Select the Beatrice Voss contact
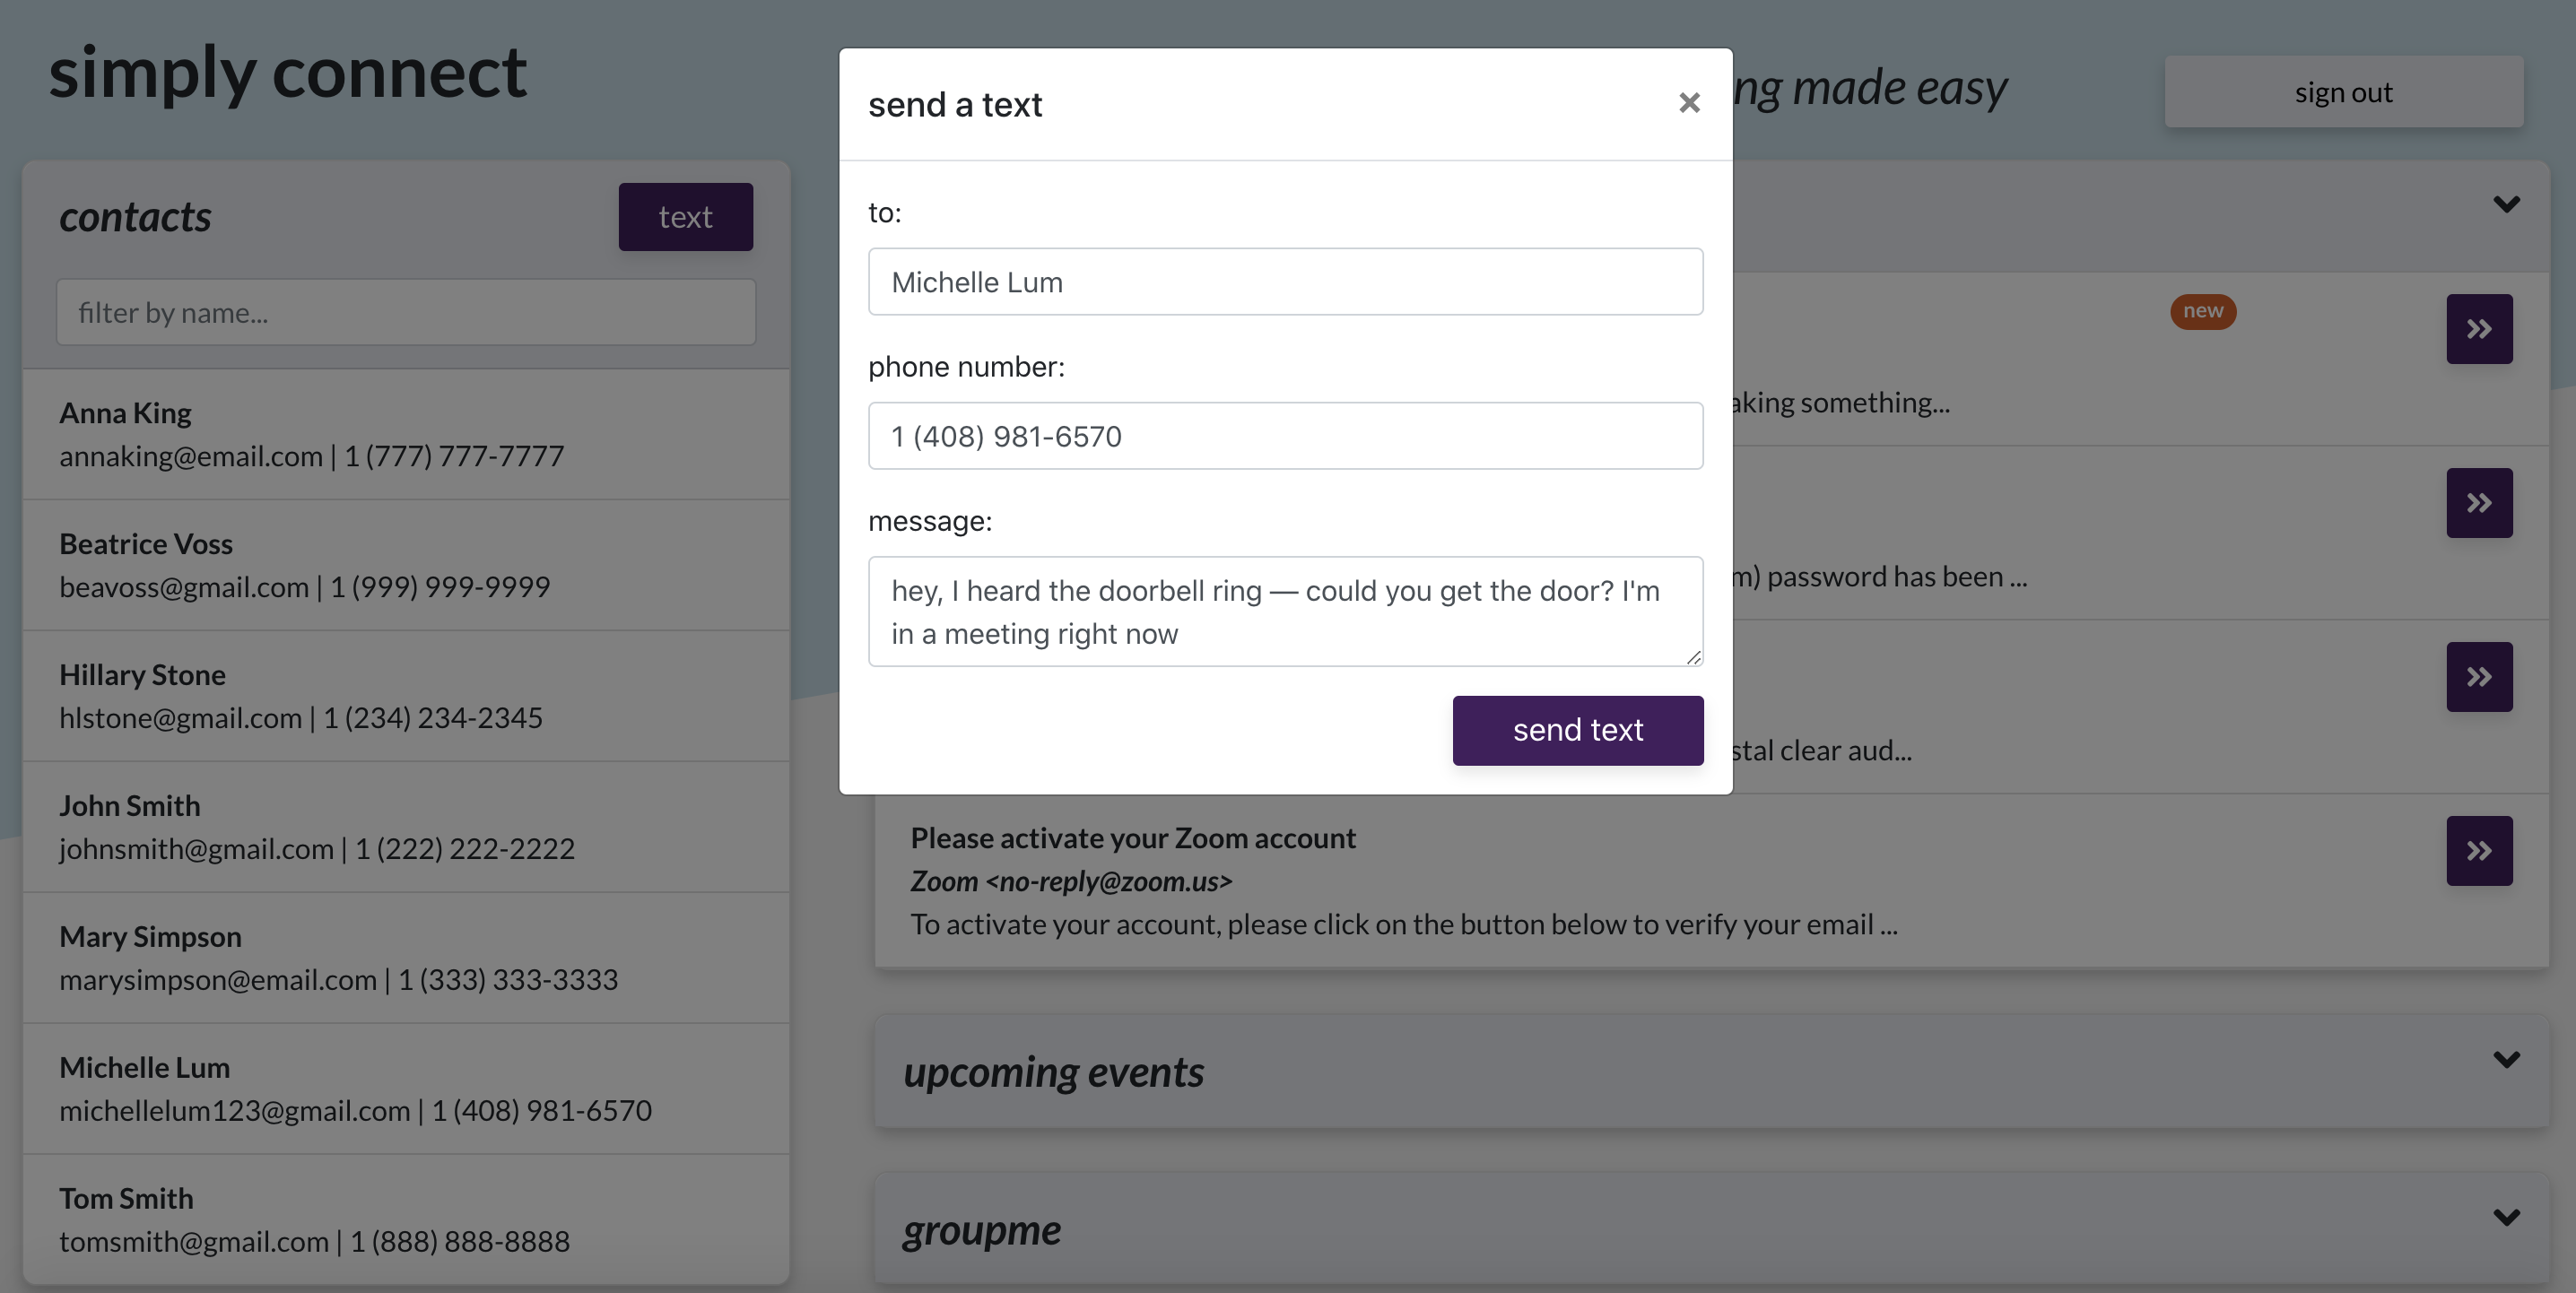Viewport: 2576px width, 1293px height. (405, 565)
